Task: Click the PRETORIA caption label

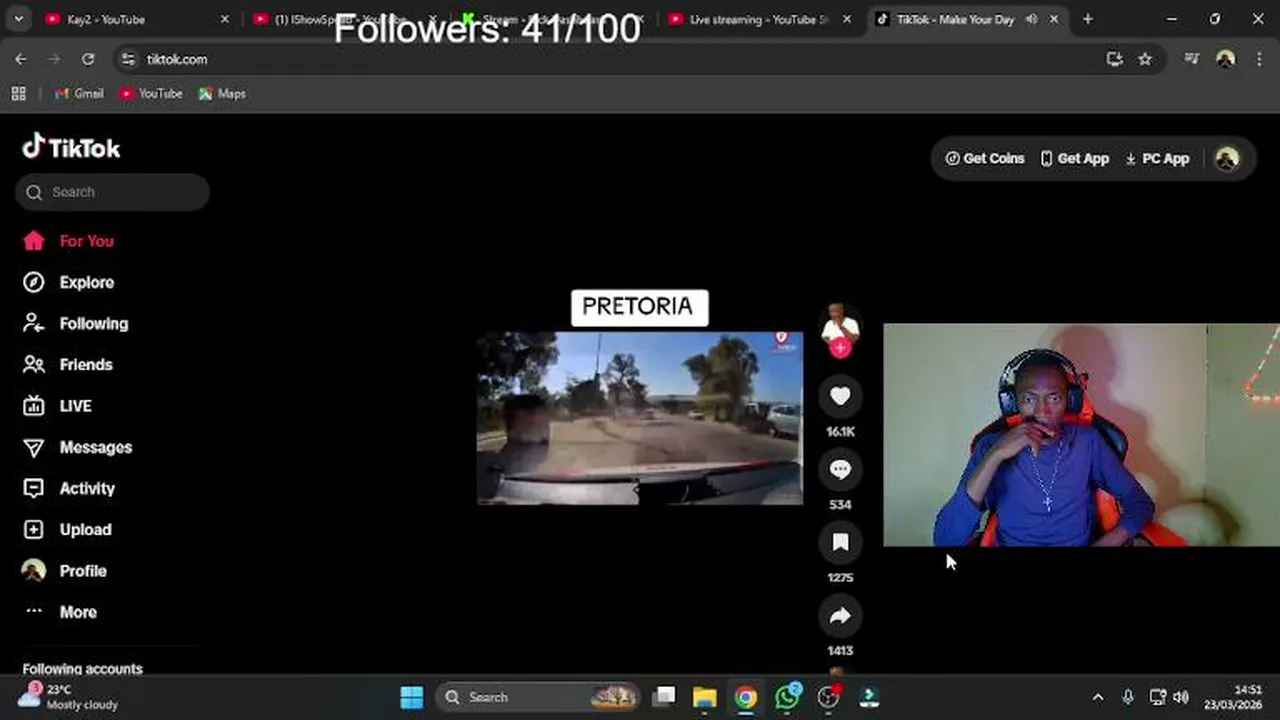Action: [x=638, y=307]
